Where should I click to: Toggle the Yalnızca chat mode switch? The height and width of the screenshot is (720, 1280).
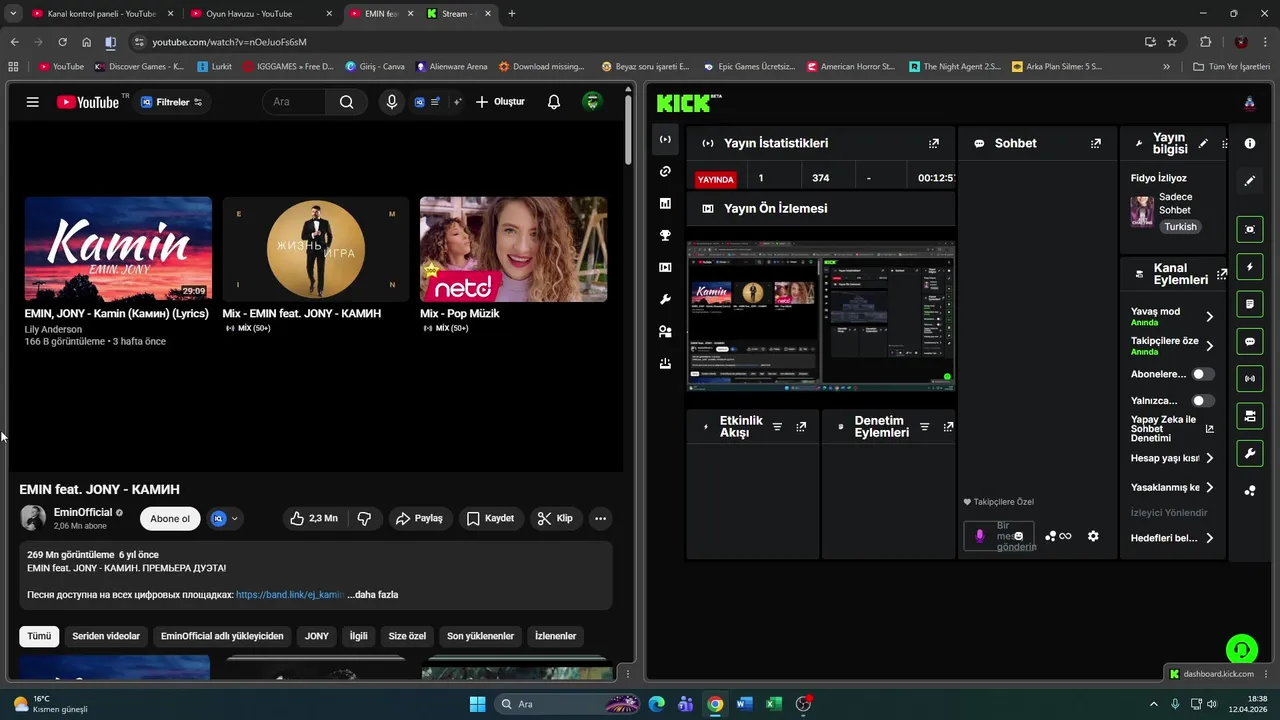[x=1203, y=401]
